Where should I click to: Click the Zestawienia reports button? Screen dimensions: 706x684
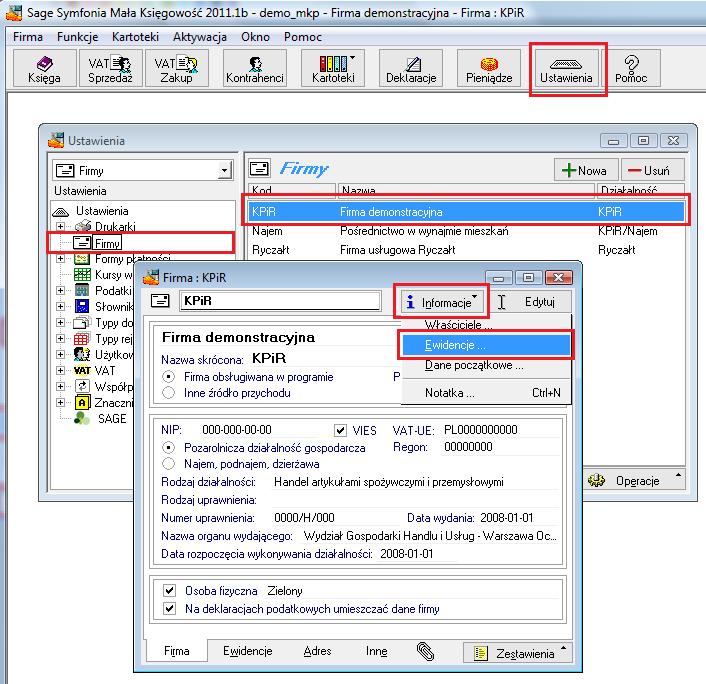point(518,653)
